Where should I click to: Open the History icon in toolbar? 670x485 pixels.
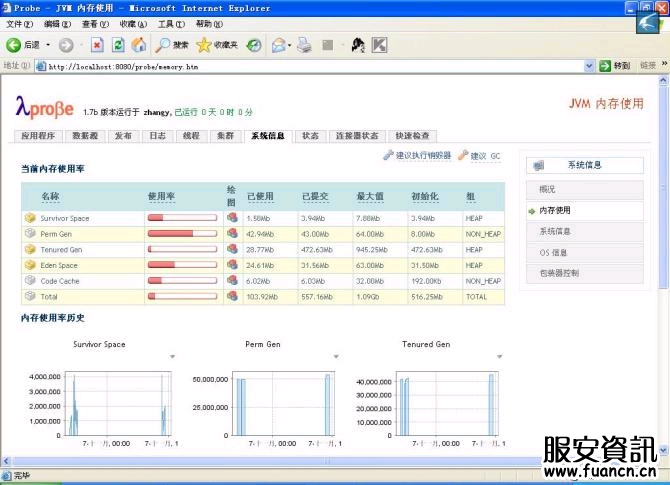(x=254, y=45)
